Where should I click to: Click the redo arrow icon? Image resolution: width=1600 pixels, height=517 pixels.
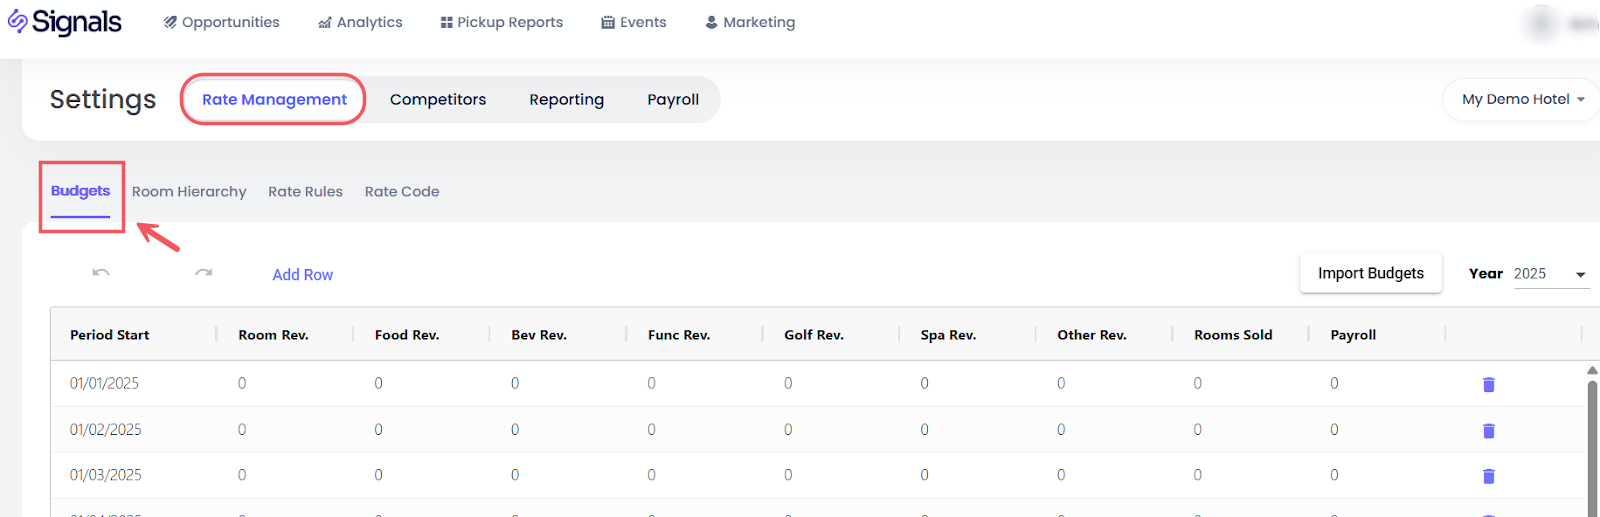tap(204, 273)
